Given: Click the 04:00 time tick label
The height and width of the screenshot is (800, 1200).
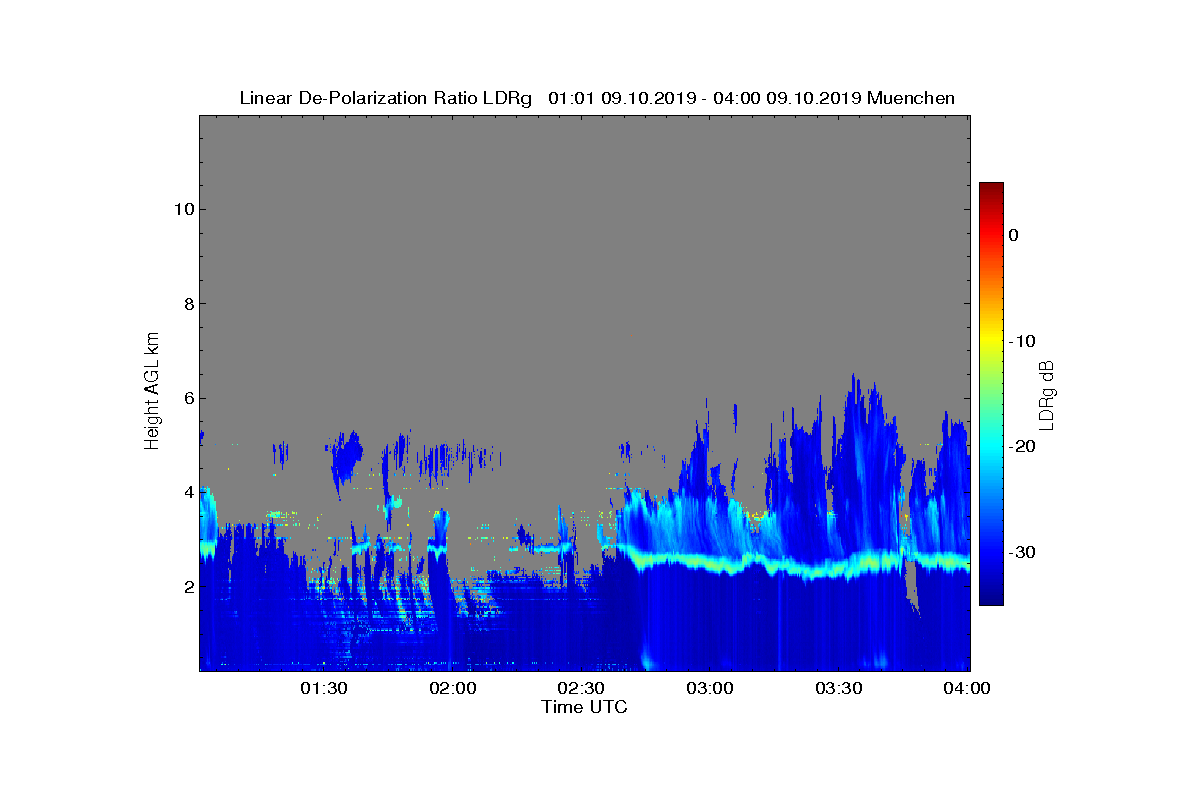Looking at the screenshot, I should click(x=968, y=688).
